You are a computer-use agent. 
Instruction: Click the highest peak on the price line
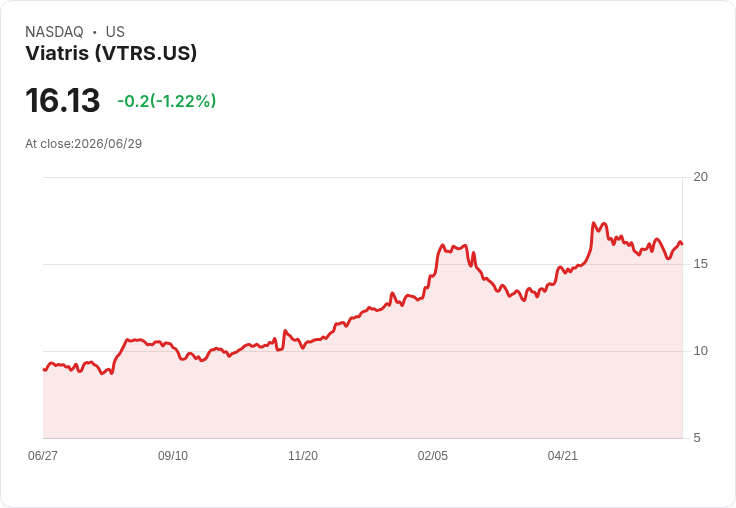pos(593,223)
